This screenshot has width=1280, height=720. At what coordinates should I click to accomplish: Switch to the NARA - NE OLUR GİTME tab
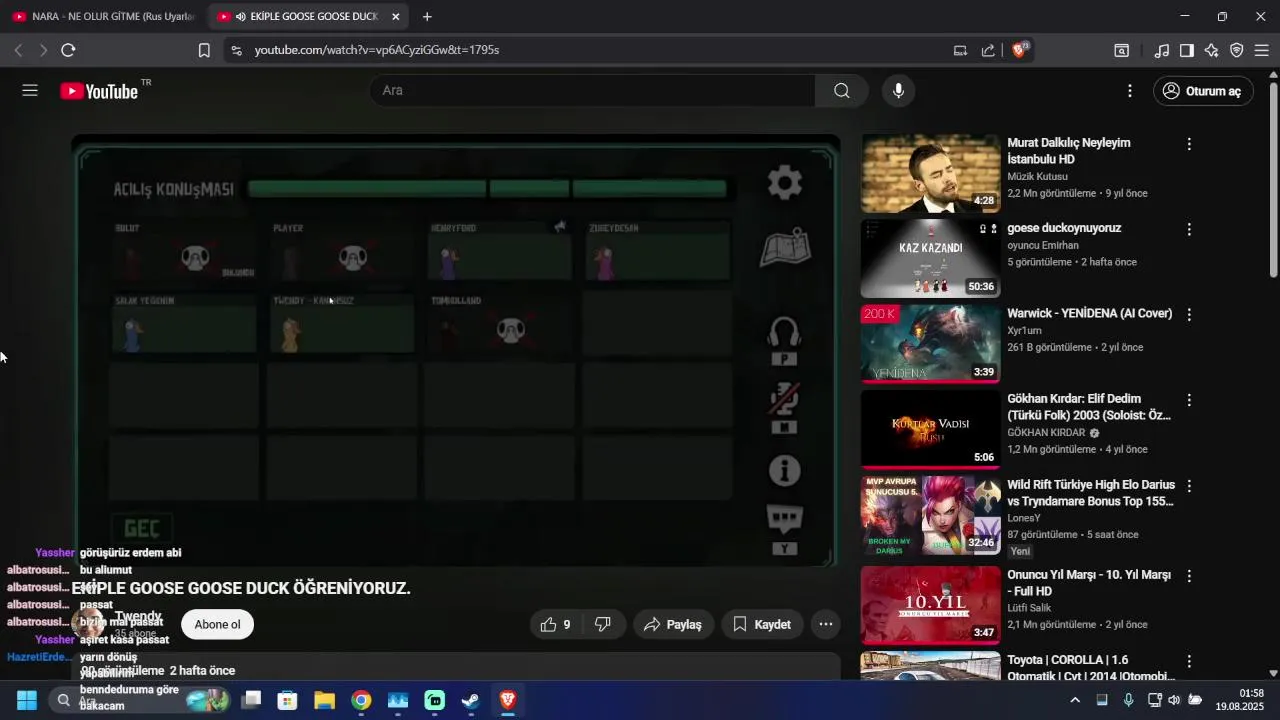(x=103, y=17)
